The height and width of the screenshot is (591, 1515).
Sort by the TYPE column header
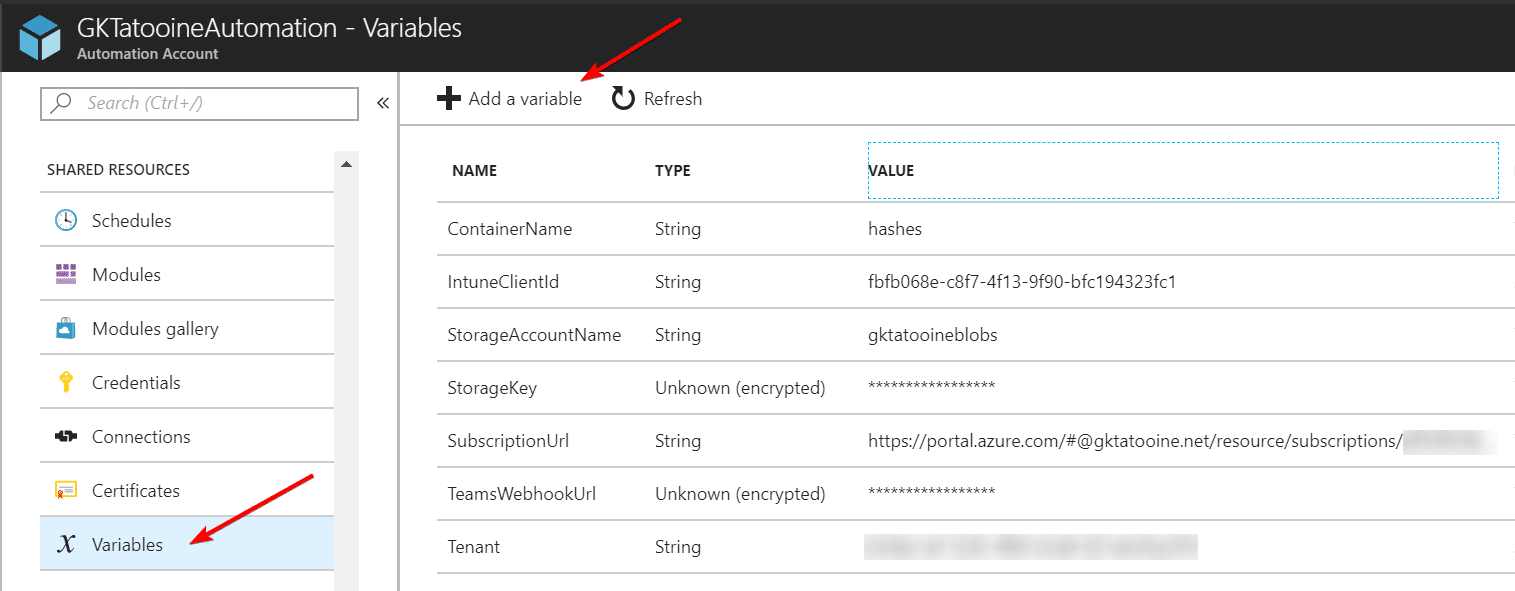click(x=672, y=171)
